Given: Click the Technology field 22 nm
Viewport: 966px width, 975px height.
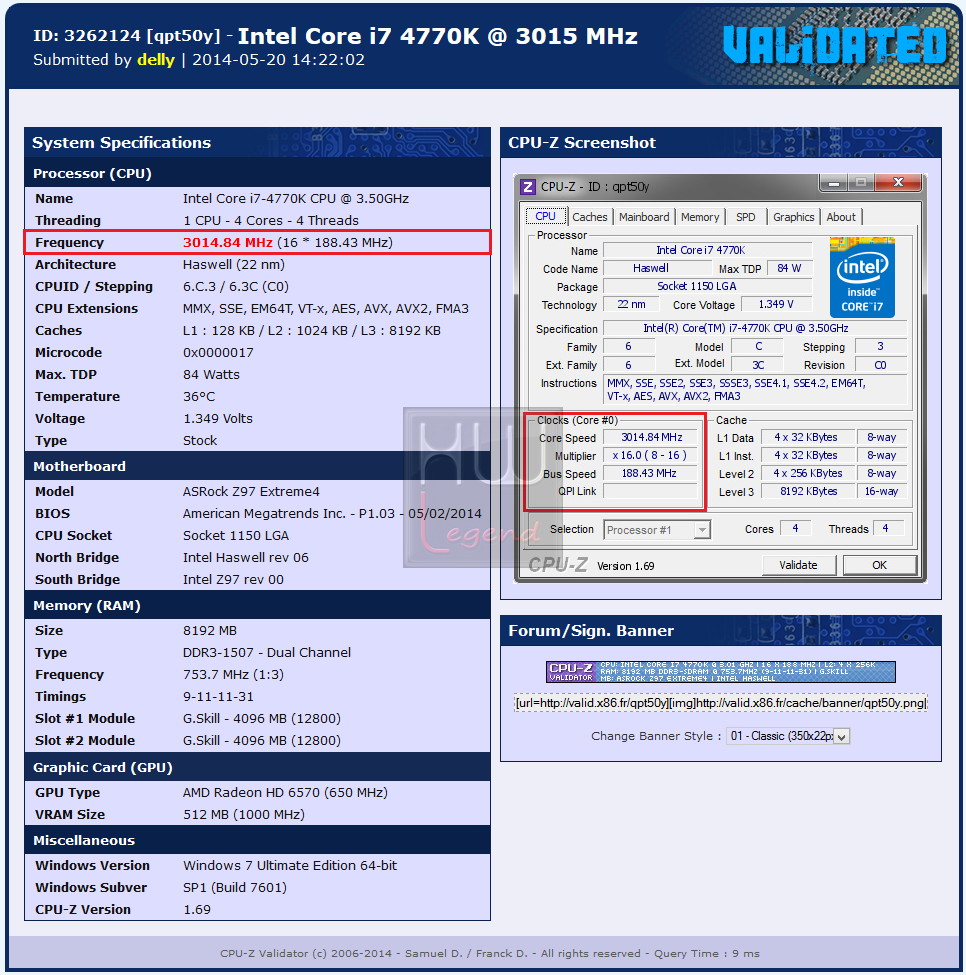Looking at the screenshot, I should pos(632,305).
